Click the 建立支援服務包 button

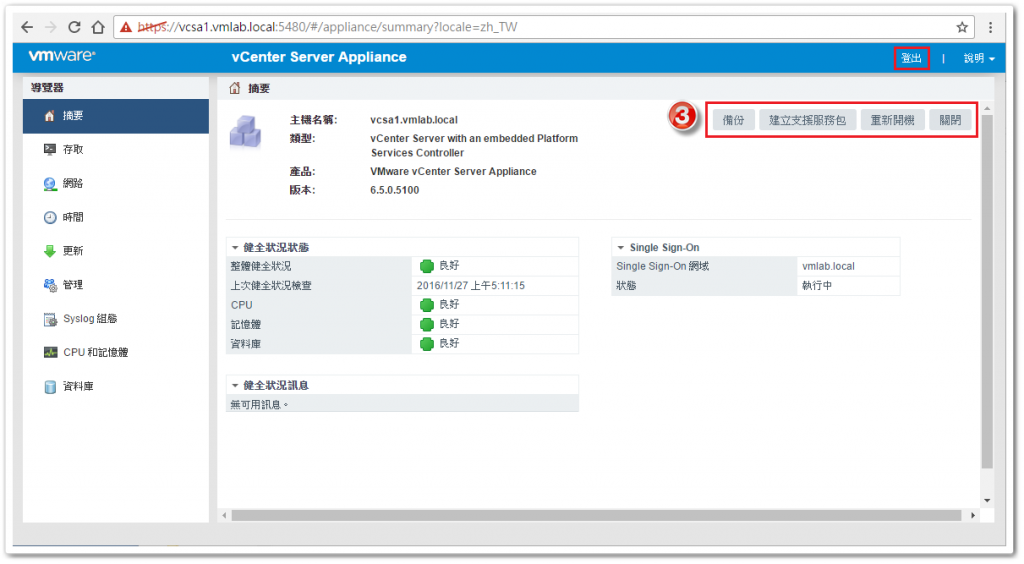807,120
